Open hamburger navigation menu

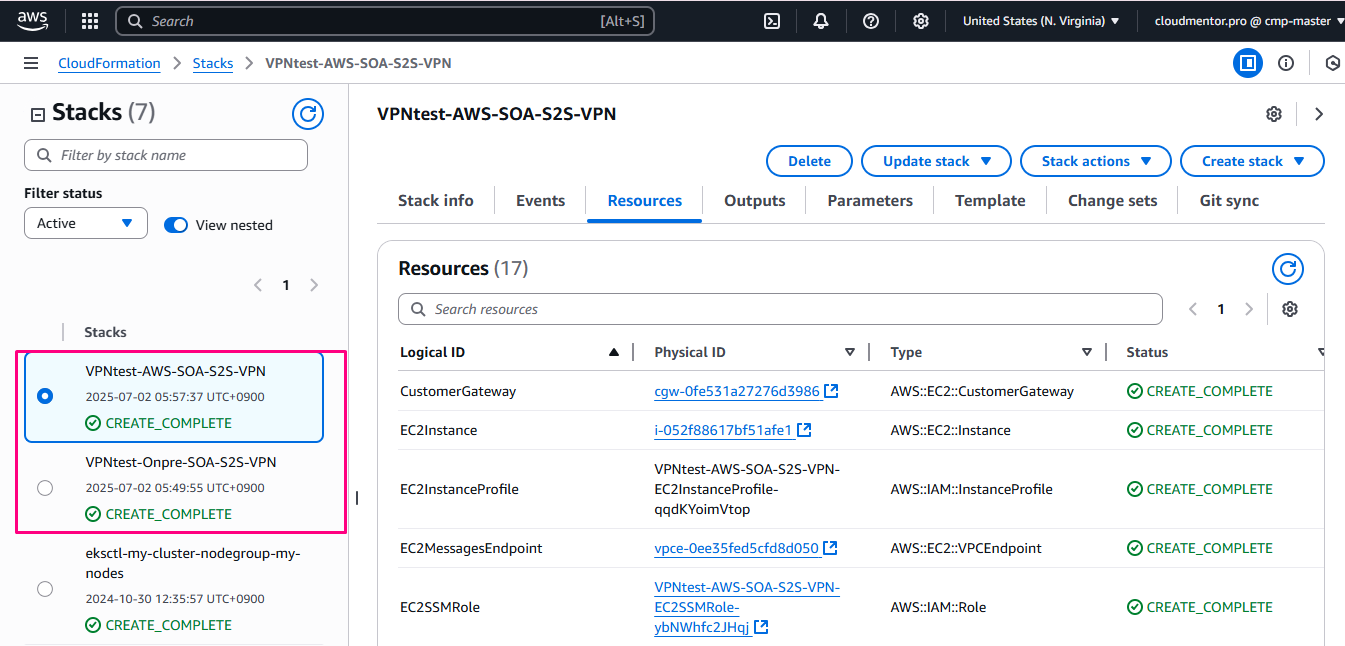(x=31, y=63)
